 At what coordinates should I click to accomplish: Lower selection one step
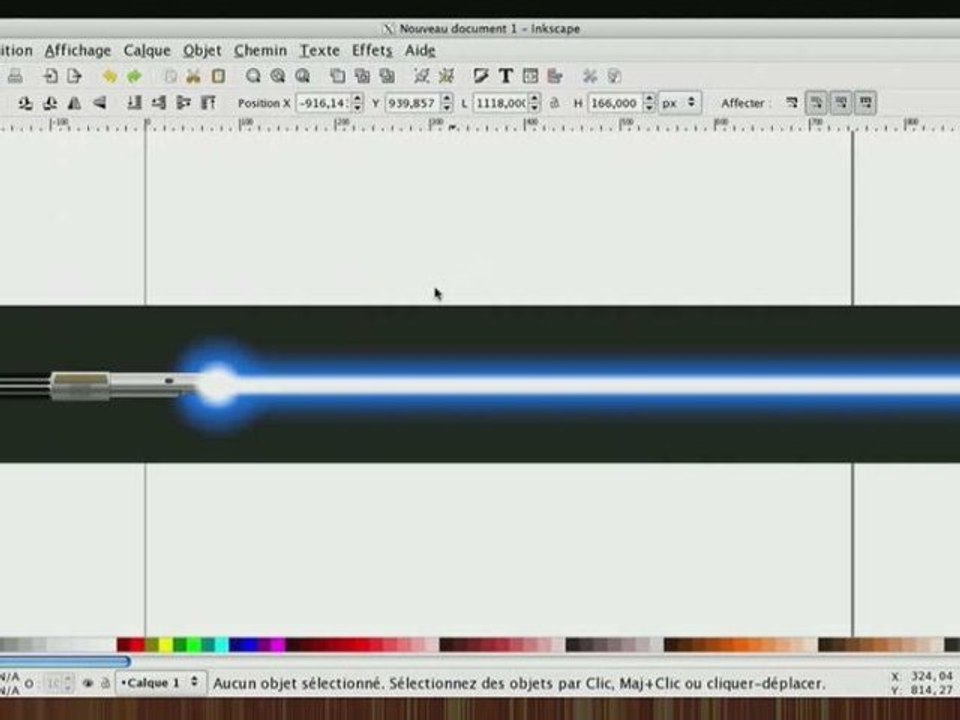click(x=159, y=103)
